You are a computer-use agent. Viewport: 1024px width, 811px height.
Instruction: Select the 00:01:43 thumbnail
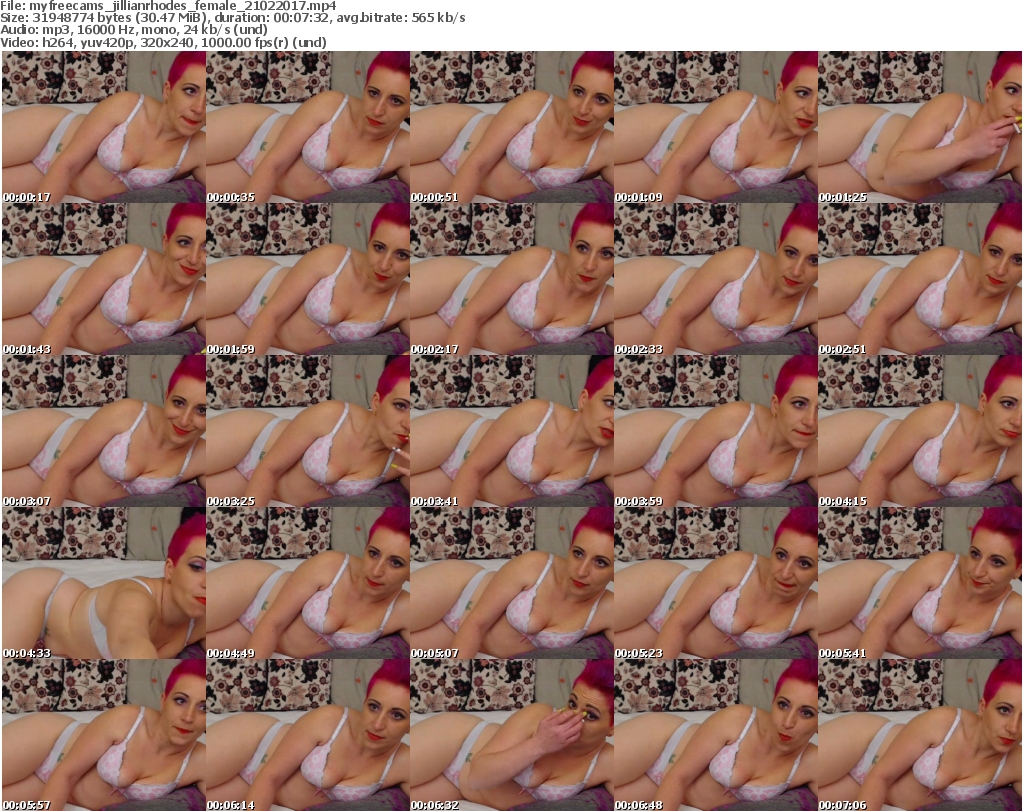tap(104, 279)
